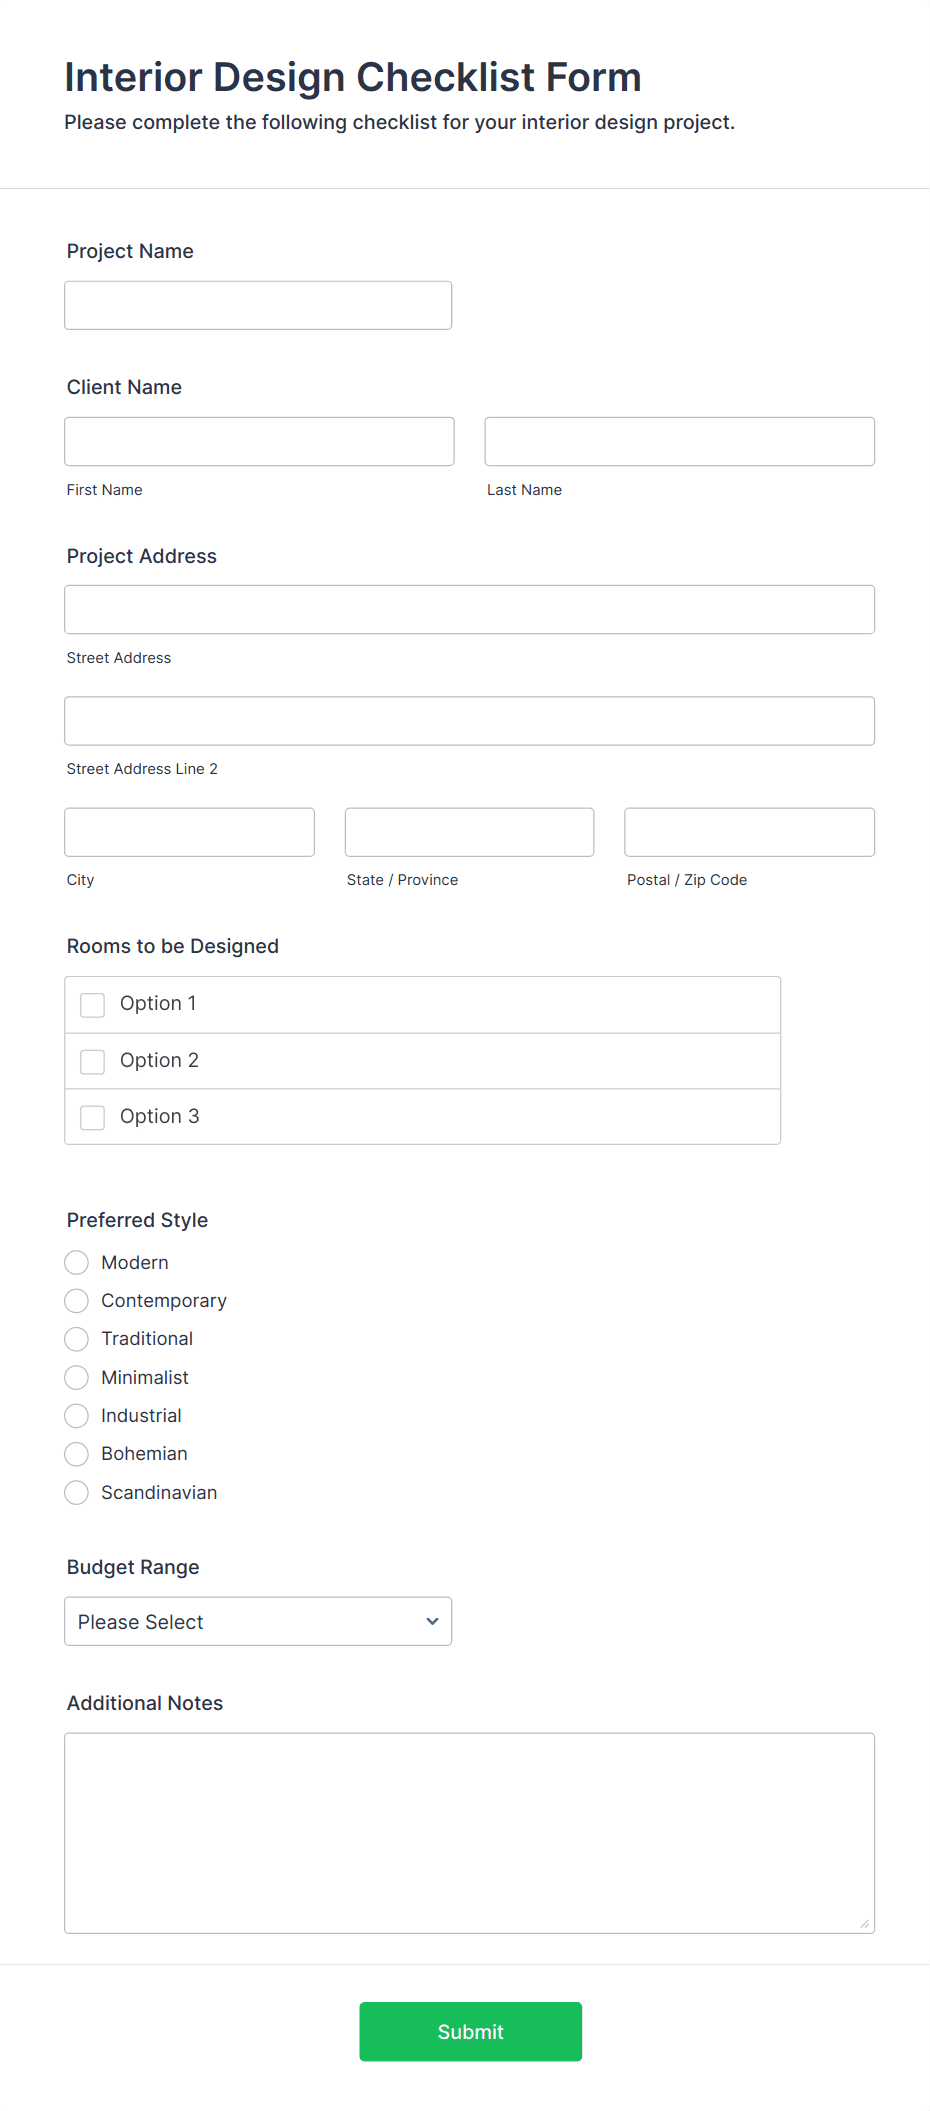Select the Contemporary style option
Image resolution: width=930 pixels, height=2111 pixels.
76,1300
